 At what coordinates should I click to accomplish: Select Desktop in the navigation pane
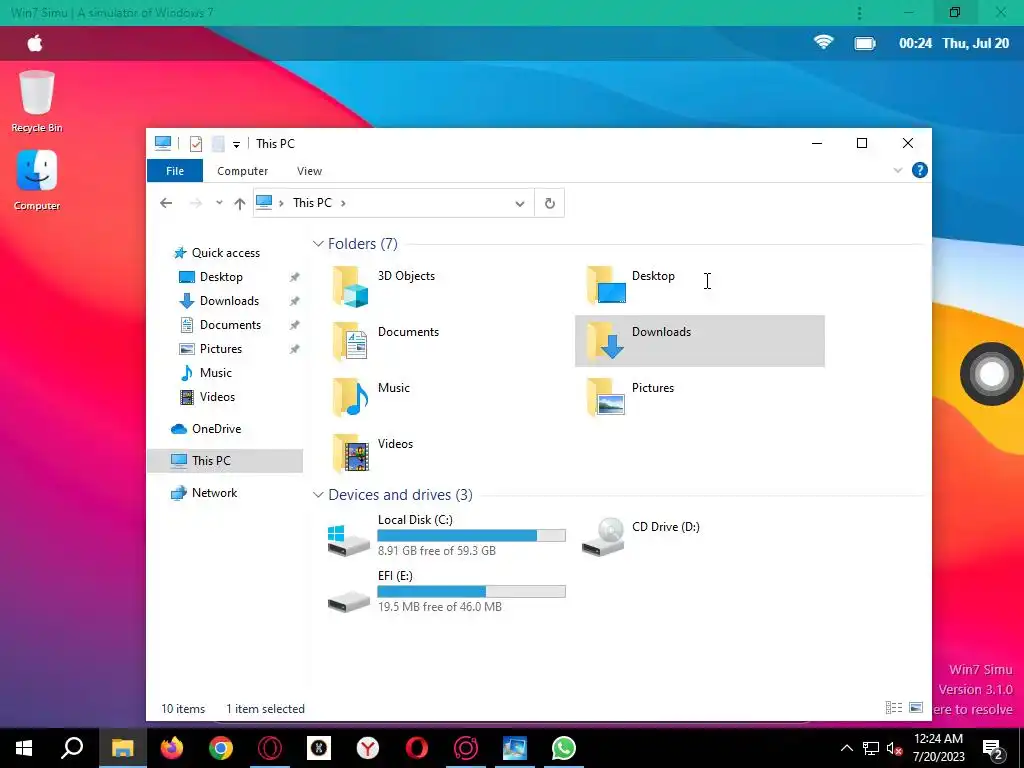(221, 277)
